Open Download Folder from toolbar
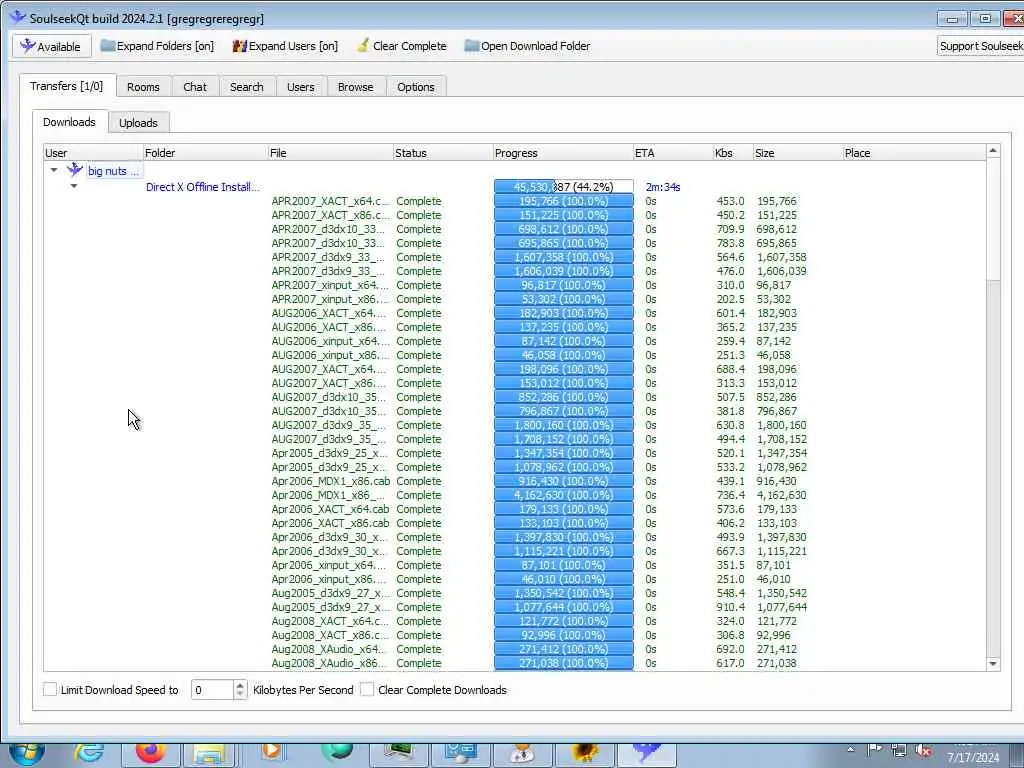This screenshot has width=1024, height=768. coord(527,46)
